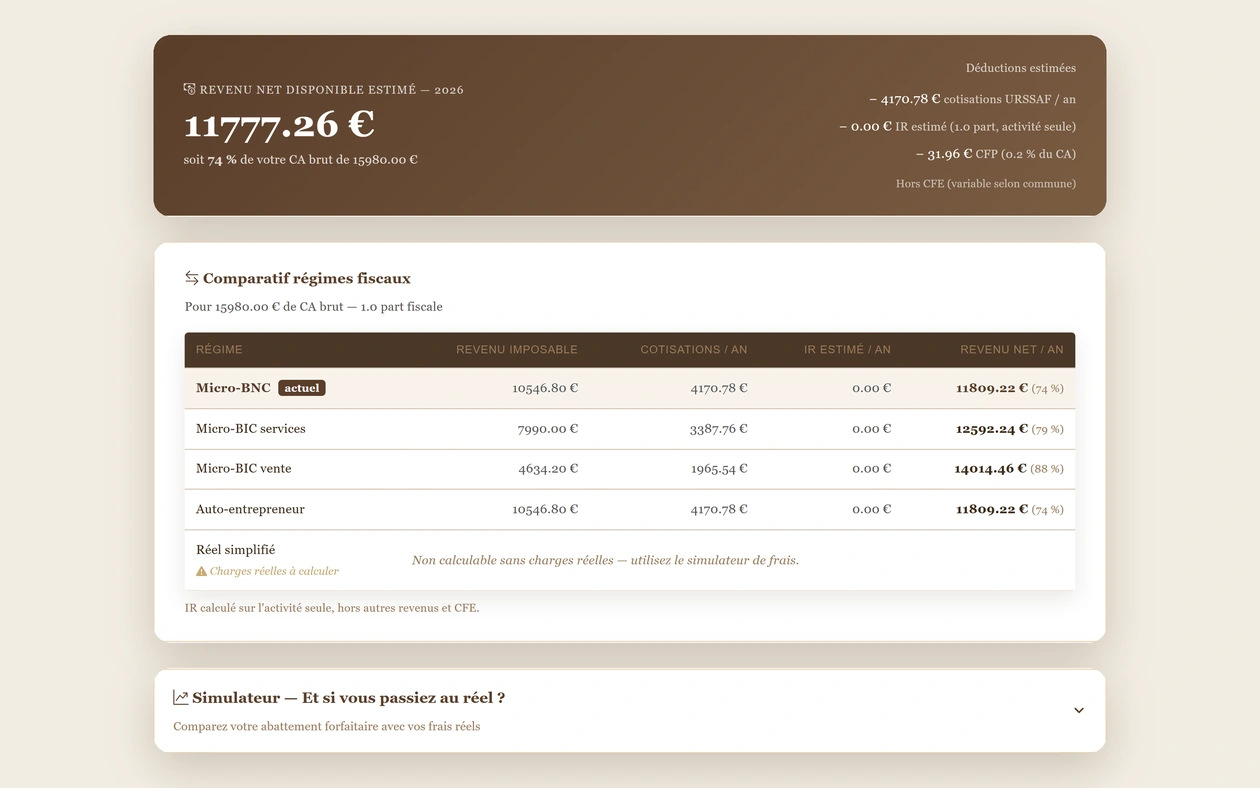Select the Micro-BIC vente regime name
Viewport: 1260px width, 788px height.
click(x=244, y=468)
